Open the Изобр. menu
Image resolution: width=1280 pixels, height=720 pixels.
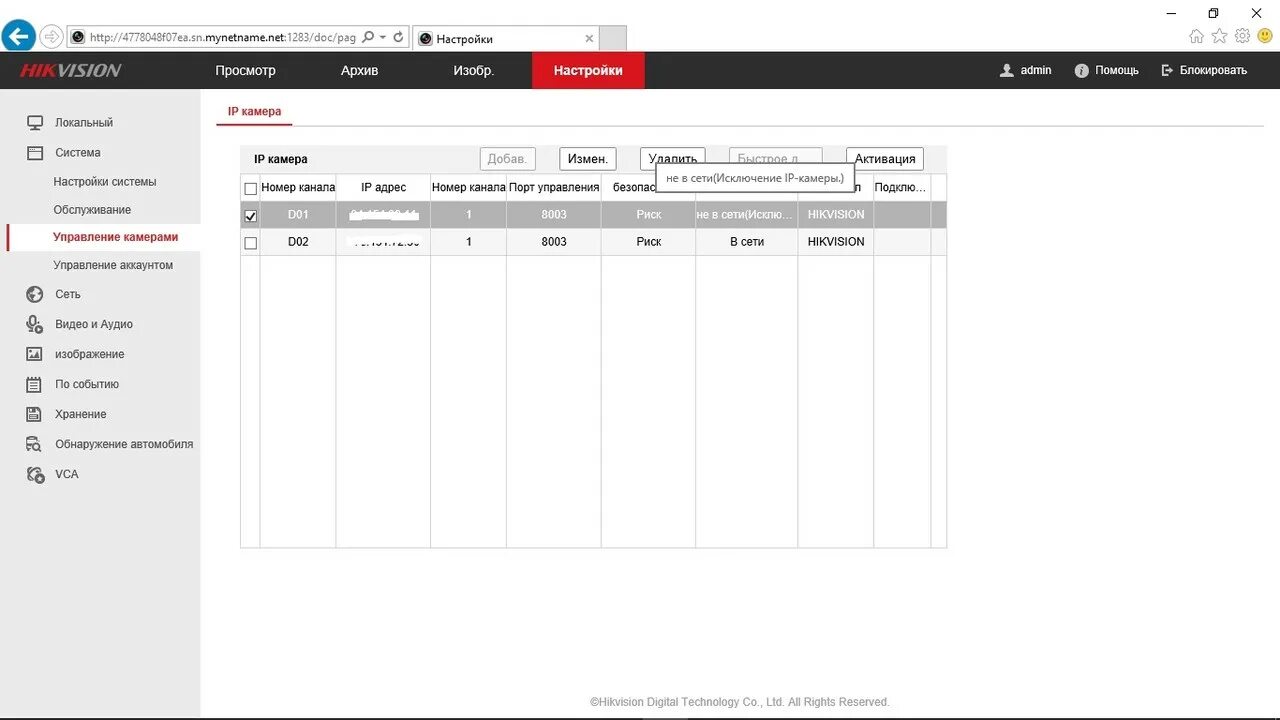point(474,70)
